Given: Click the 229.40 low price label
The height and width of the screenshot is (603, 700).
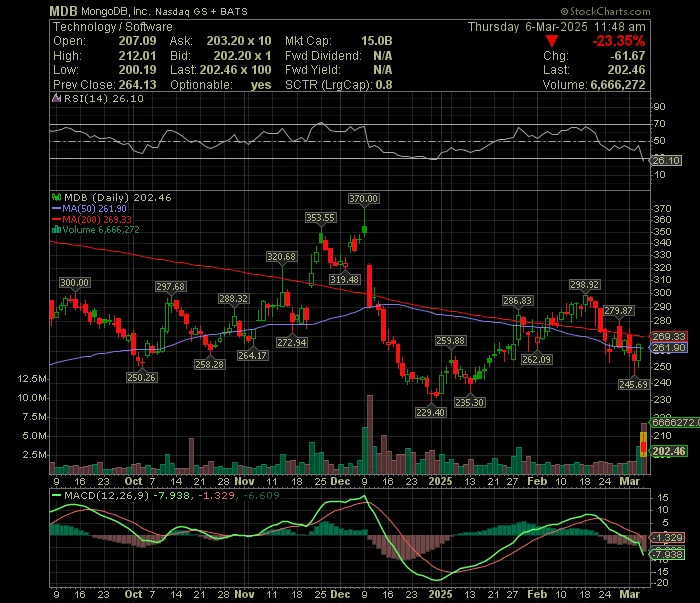Looking at the screenshot, I should [x=430, y=412].
